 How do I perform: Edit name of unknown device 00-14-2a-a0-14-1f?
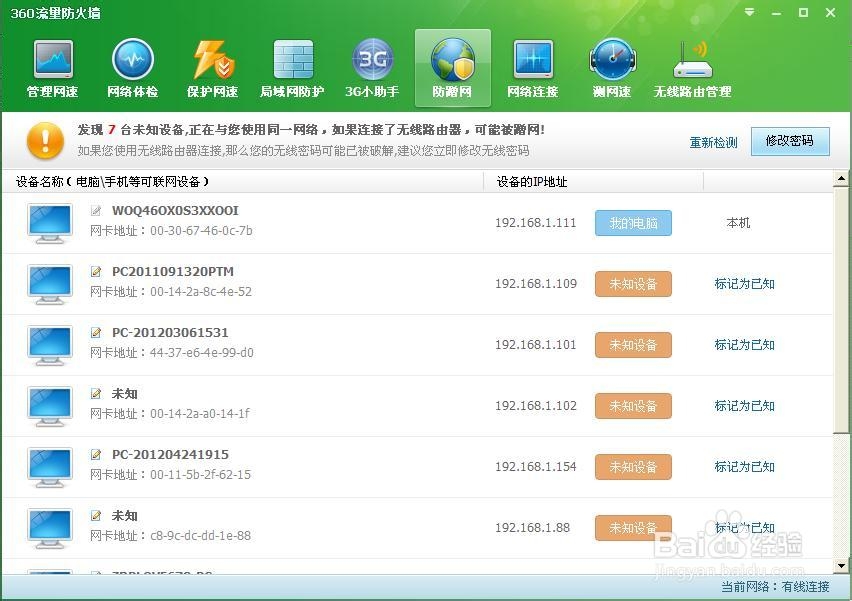96,393
